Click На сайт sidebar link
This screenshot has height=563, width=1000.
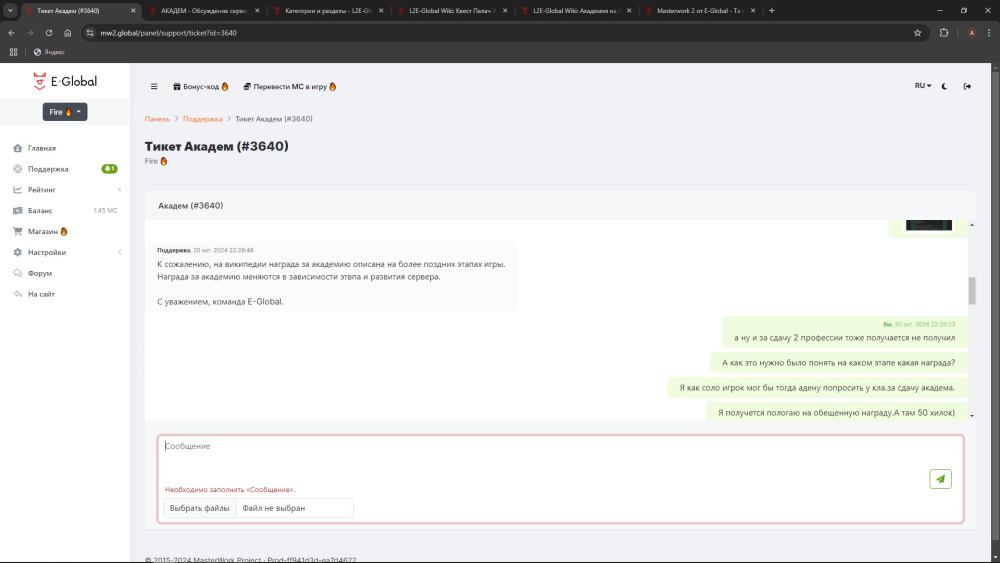41,294
